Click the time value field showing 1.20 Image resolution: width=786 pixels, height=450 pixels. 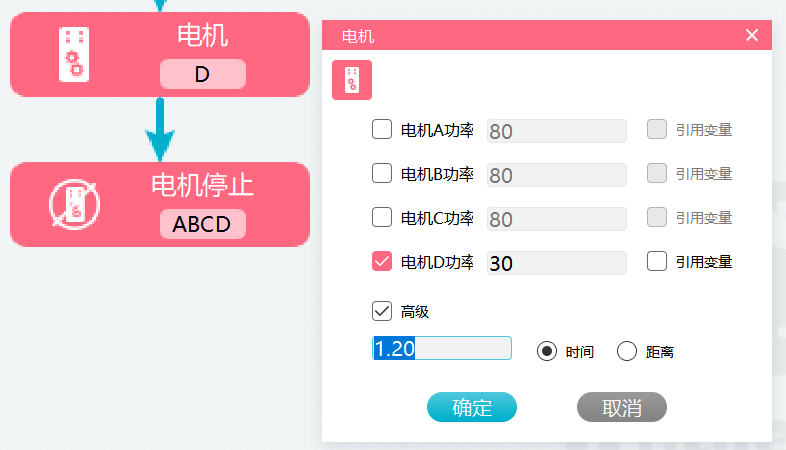(x=442, y=348)
